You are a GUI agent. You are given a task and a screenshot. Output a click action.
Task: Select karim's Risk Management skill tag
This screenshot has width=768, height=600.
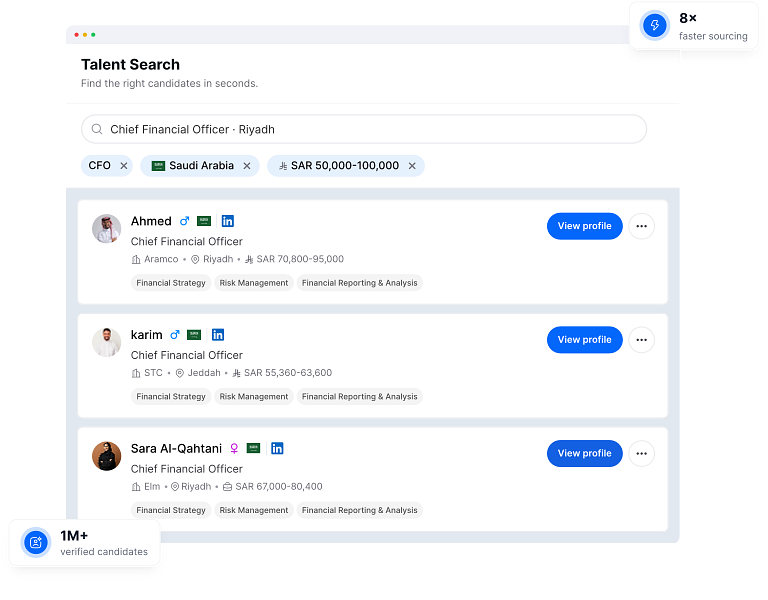point(254,396)
